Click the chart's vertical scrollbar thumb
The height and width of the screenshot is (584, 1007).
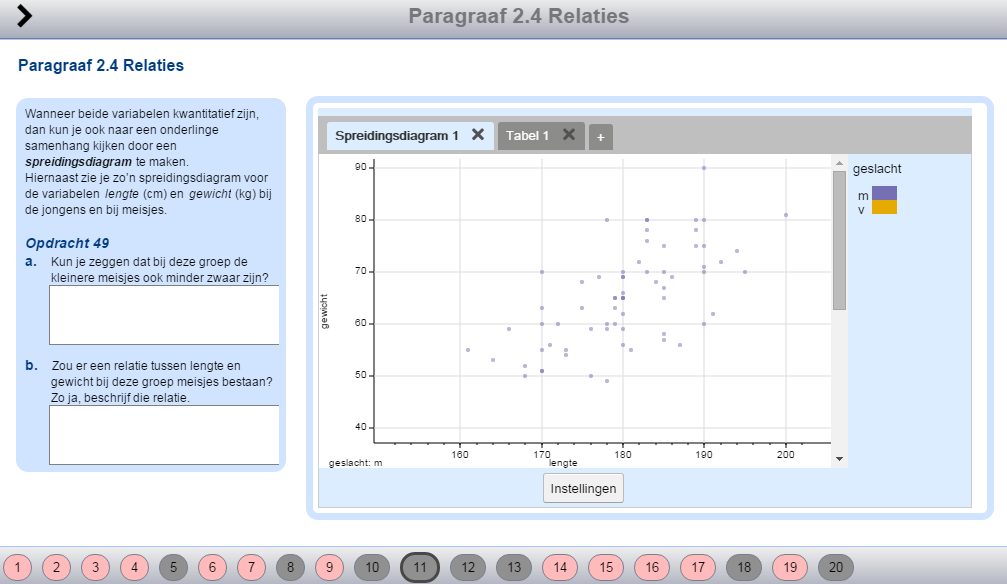click(x=839, y=240)
